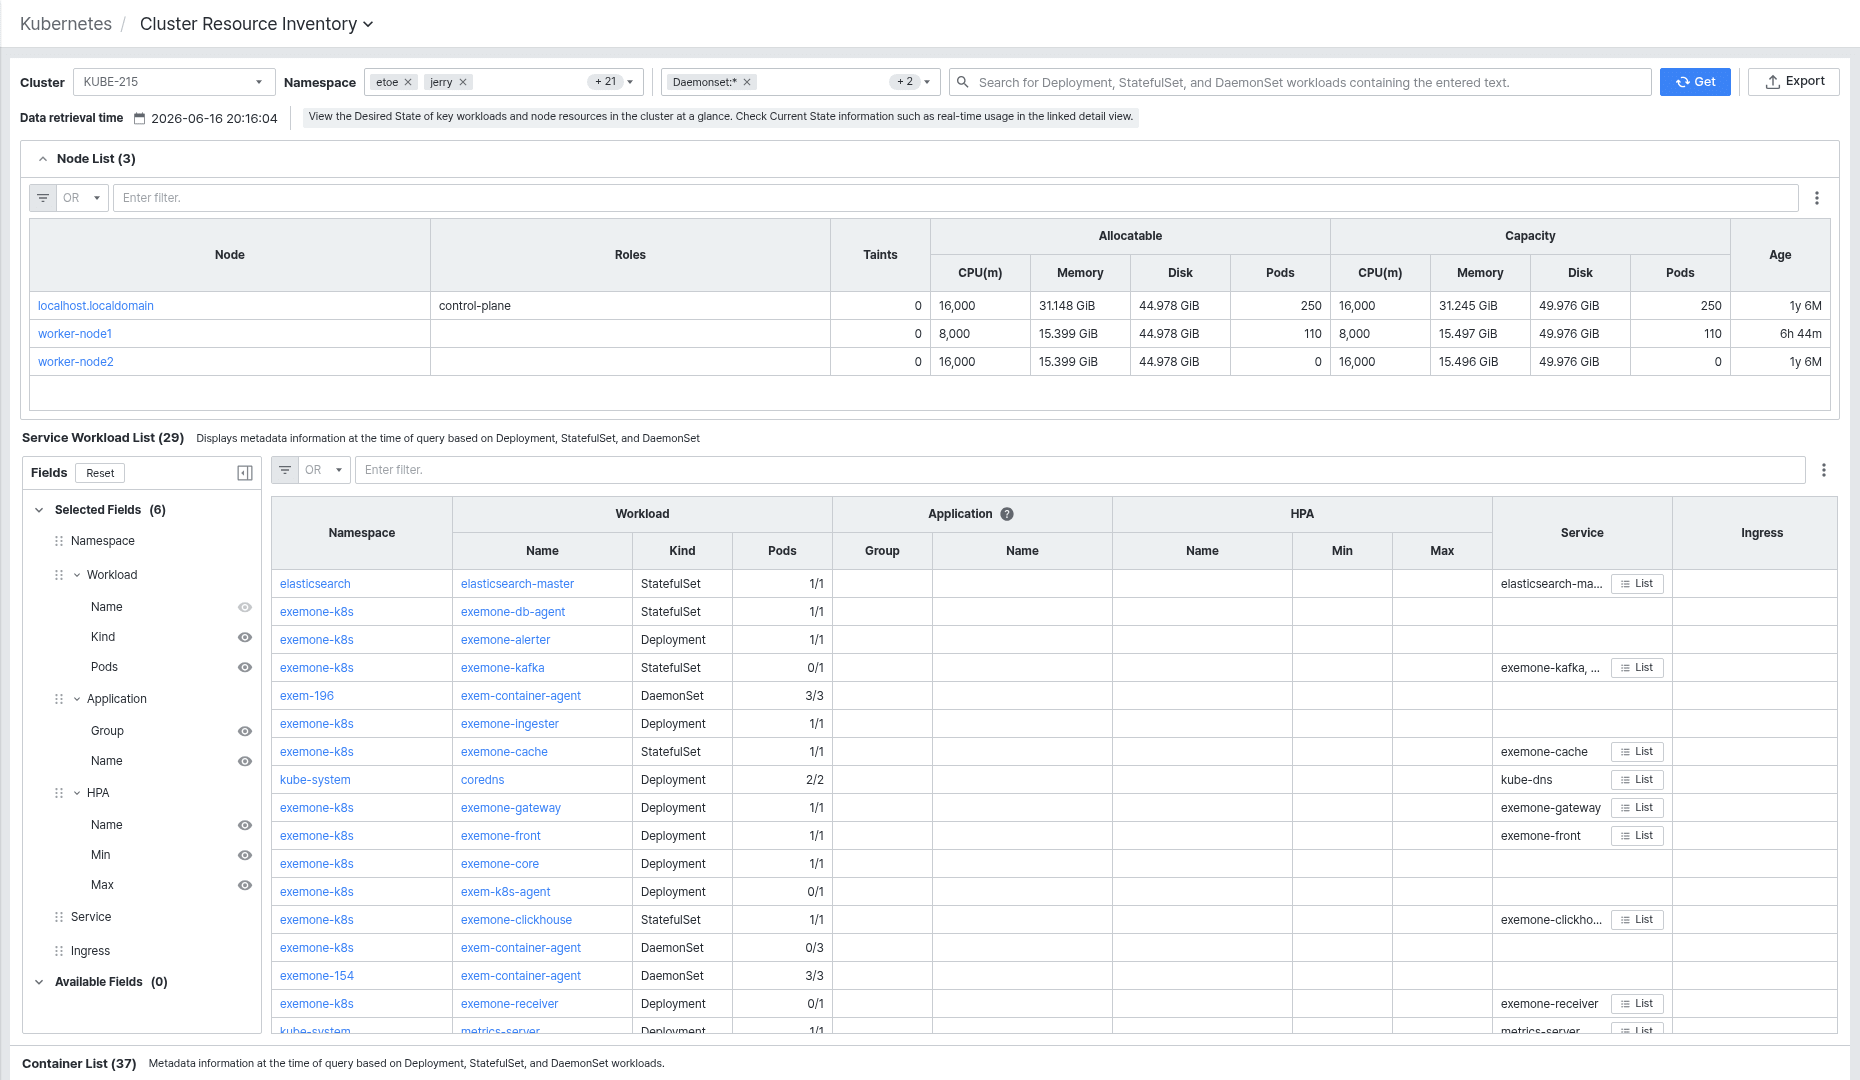
Task: Reset the field selection
Action: click(100, 473)
